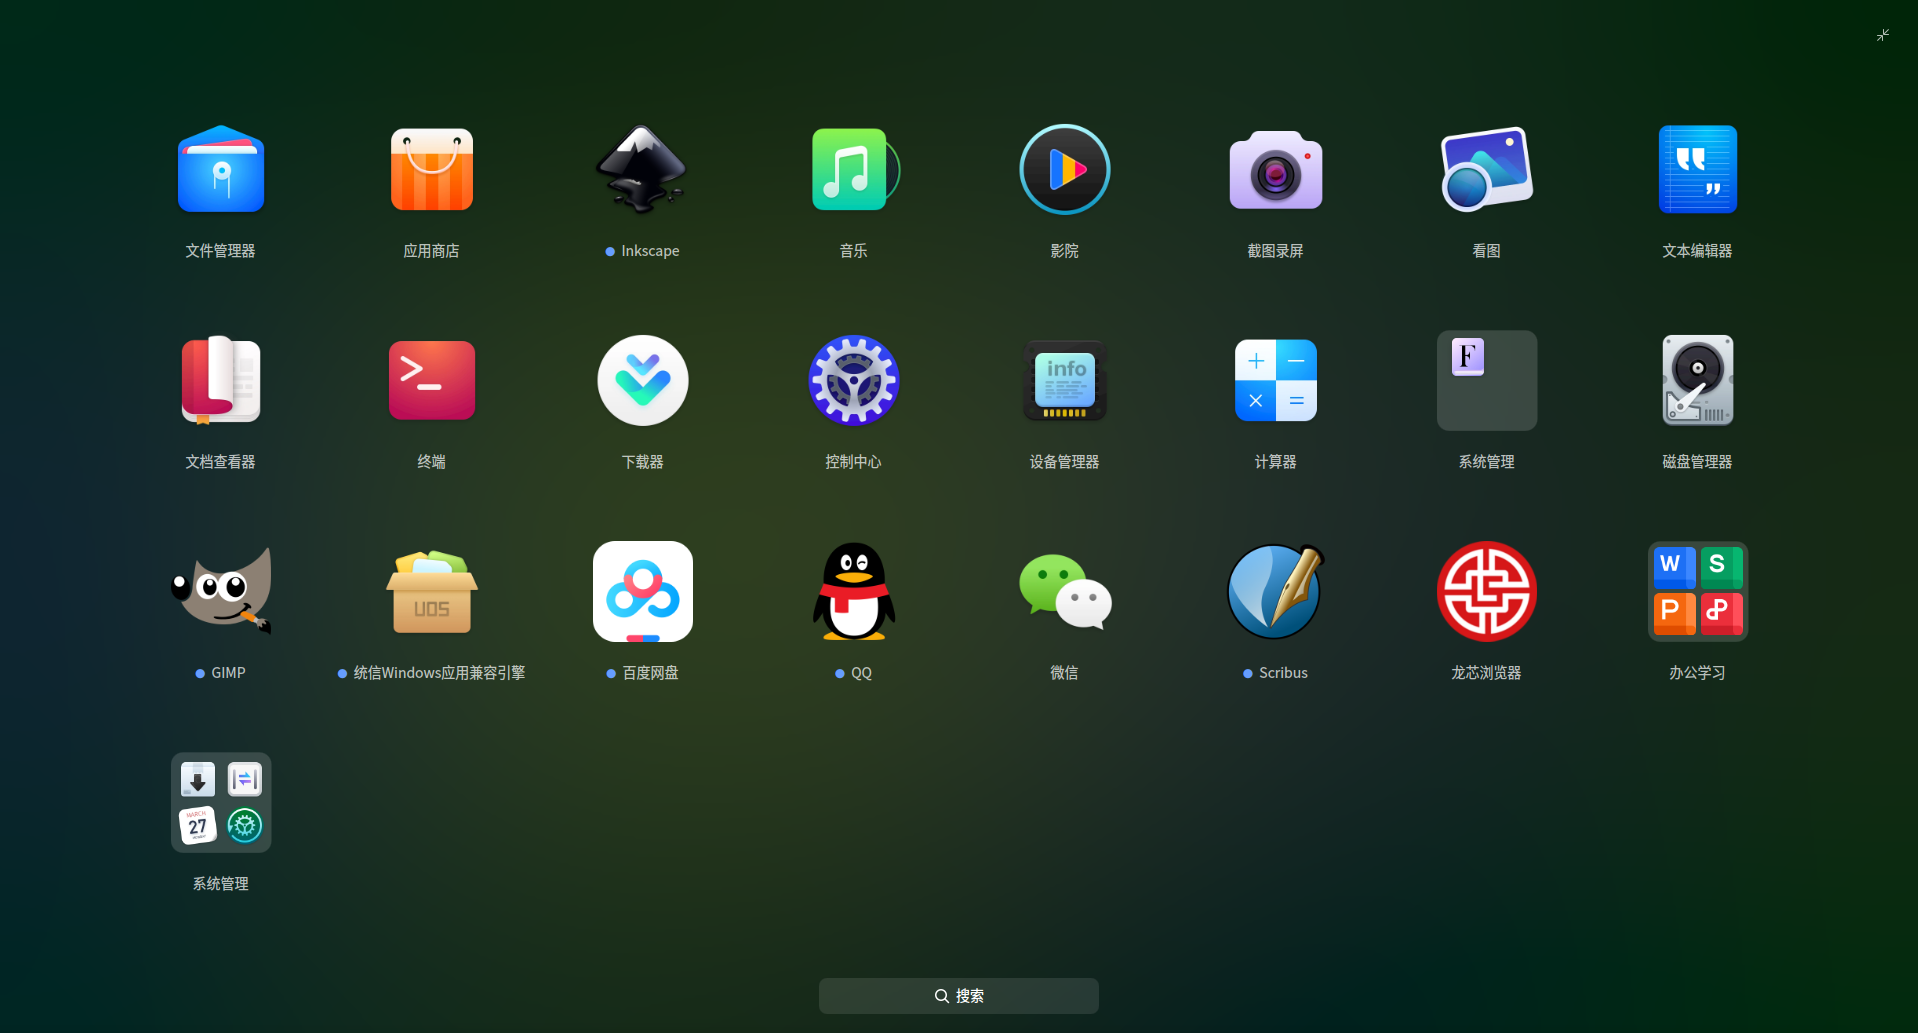Start the 截图录屏 screenshot tool
This screenshot has width=1918, height=1033.
(x=1276, y=169)
